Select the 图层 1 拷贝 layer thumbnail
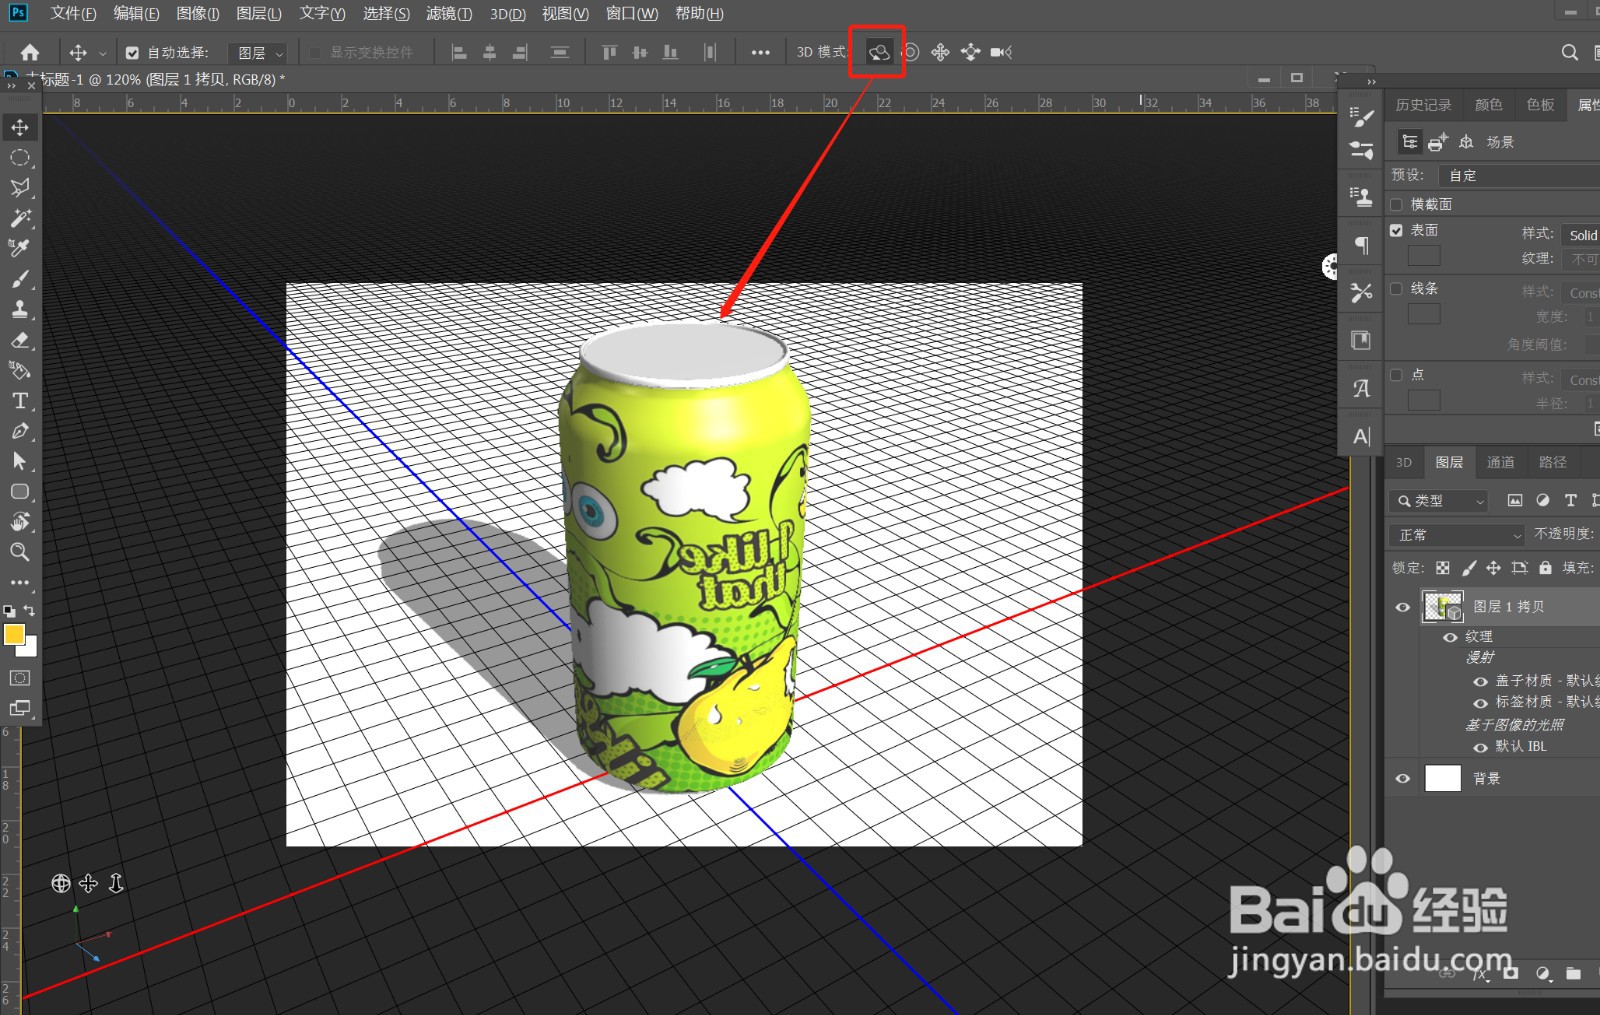The image size is (1600, 1015). tap(1442, 607)
